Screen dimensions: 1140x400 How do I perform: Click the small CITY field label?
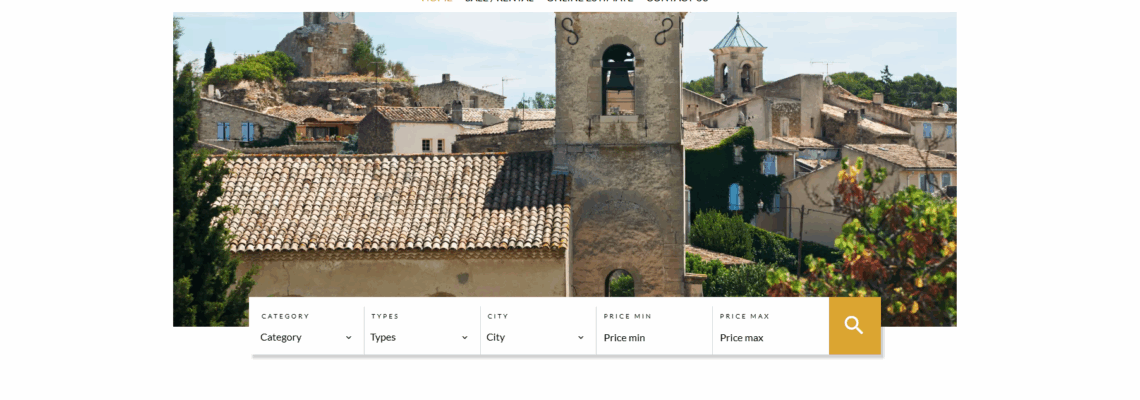coord(498,316)
